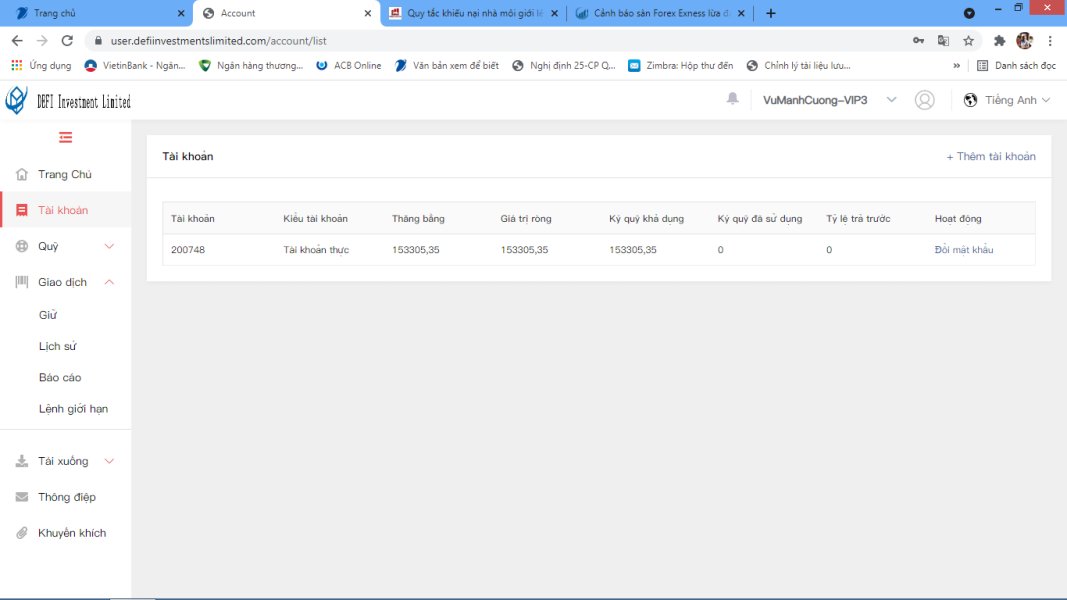
Task: Click the Google Translate icon in address bar
Action: [x=943, y=41]
